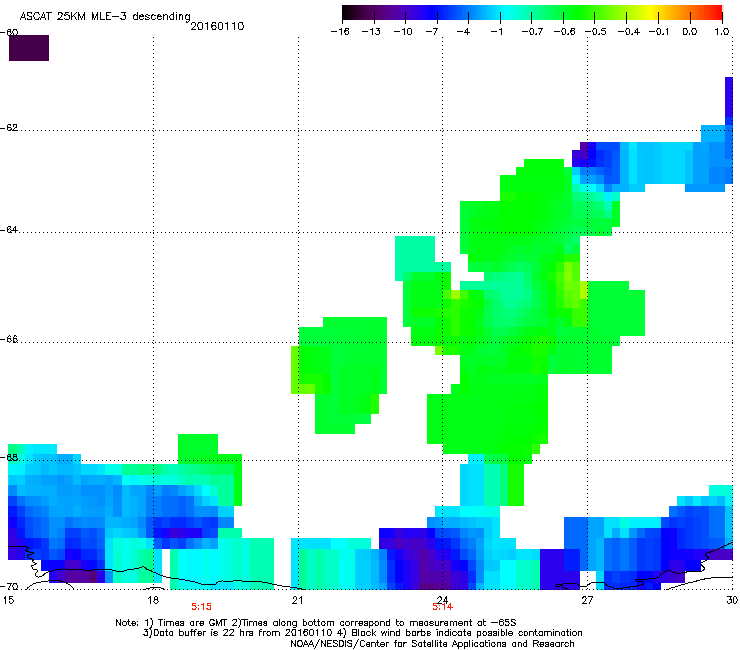Click the 18 longitude axis label
Screen dimensions: 740x650
point(153,600)
